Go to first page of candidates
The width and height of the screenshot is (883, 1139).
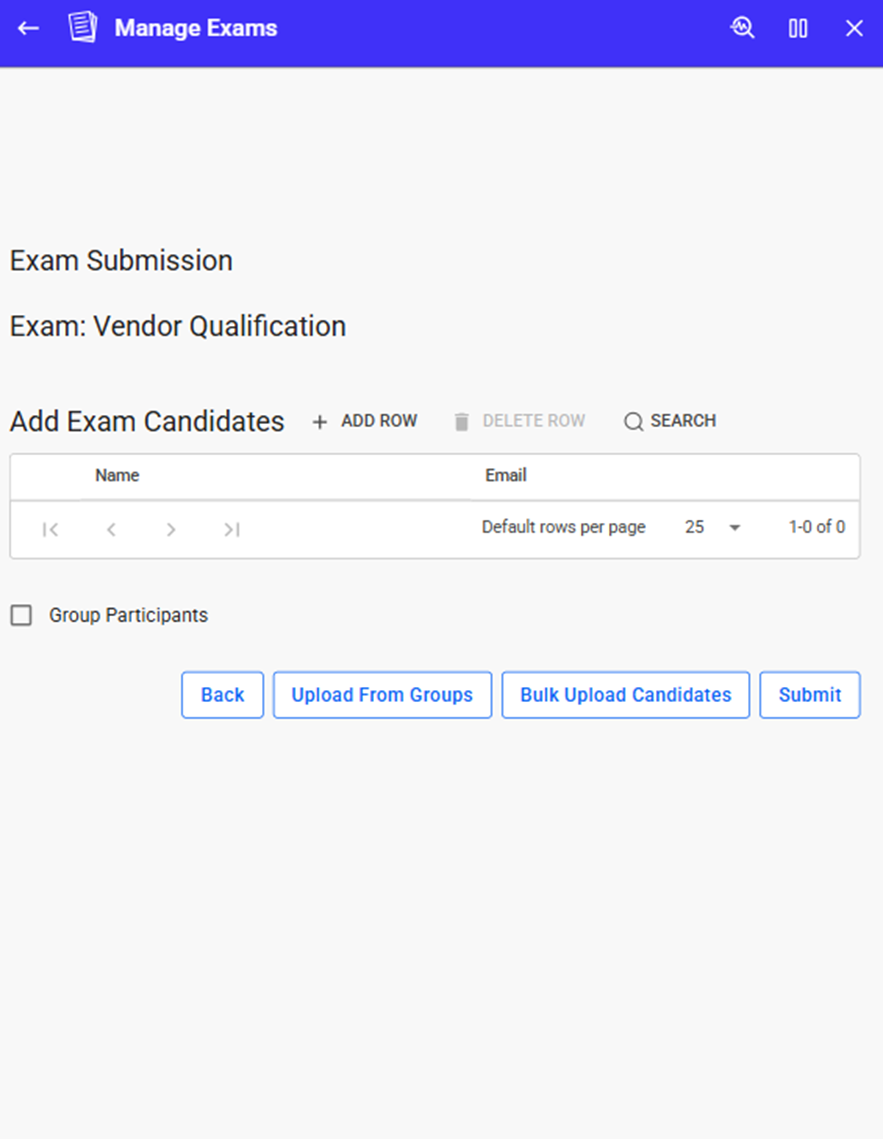click(x=50, y=529)
